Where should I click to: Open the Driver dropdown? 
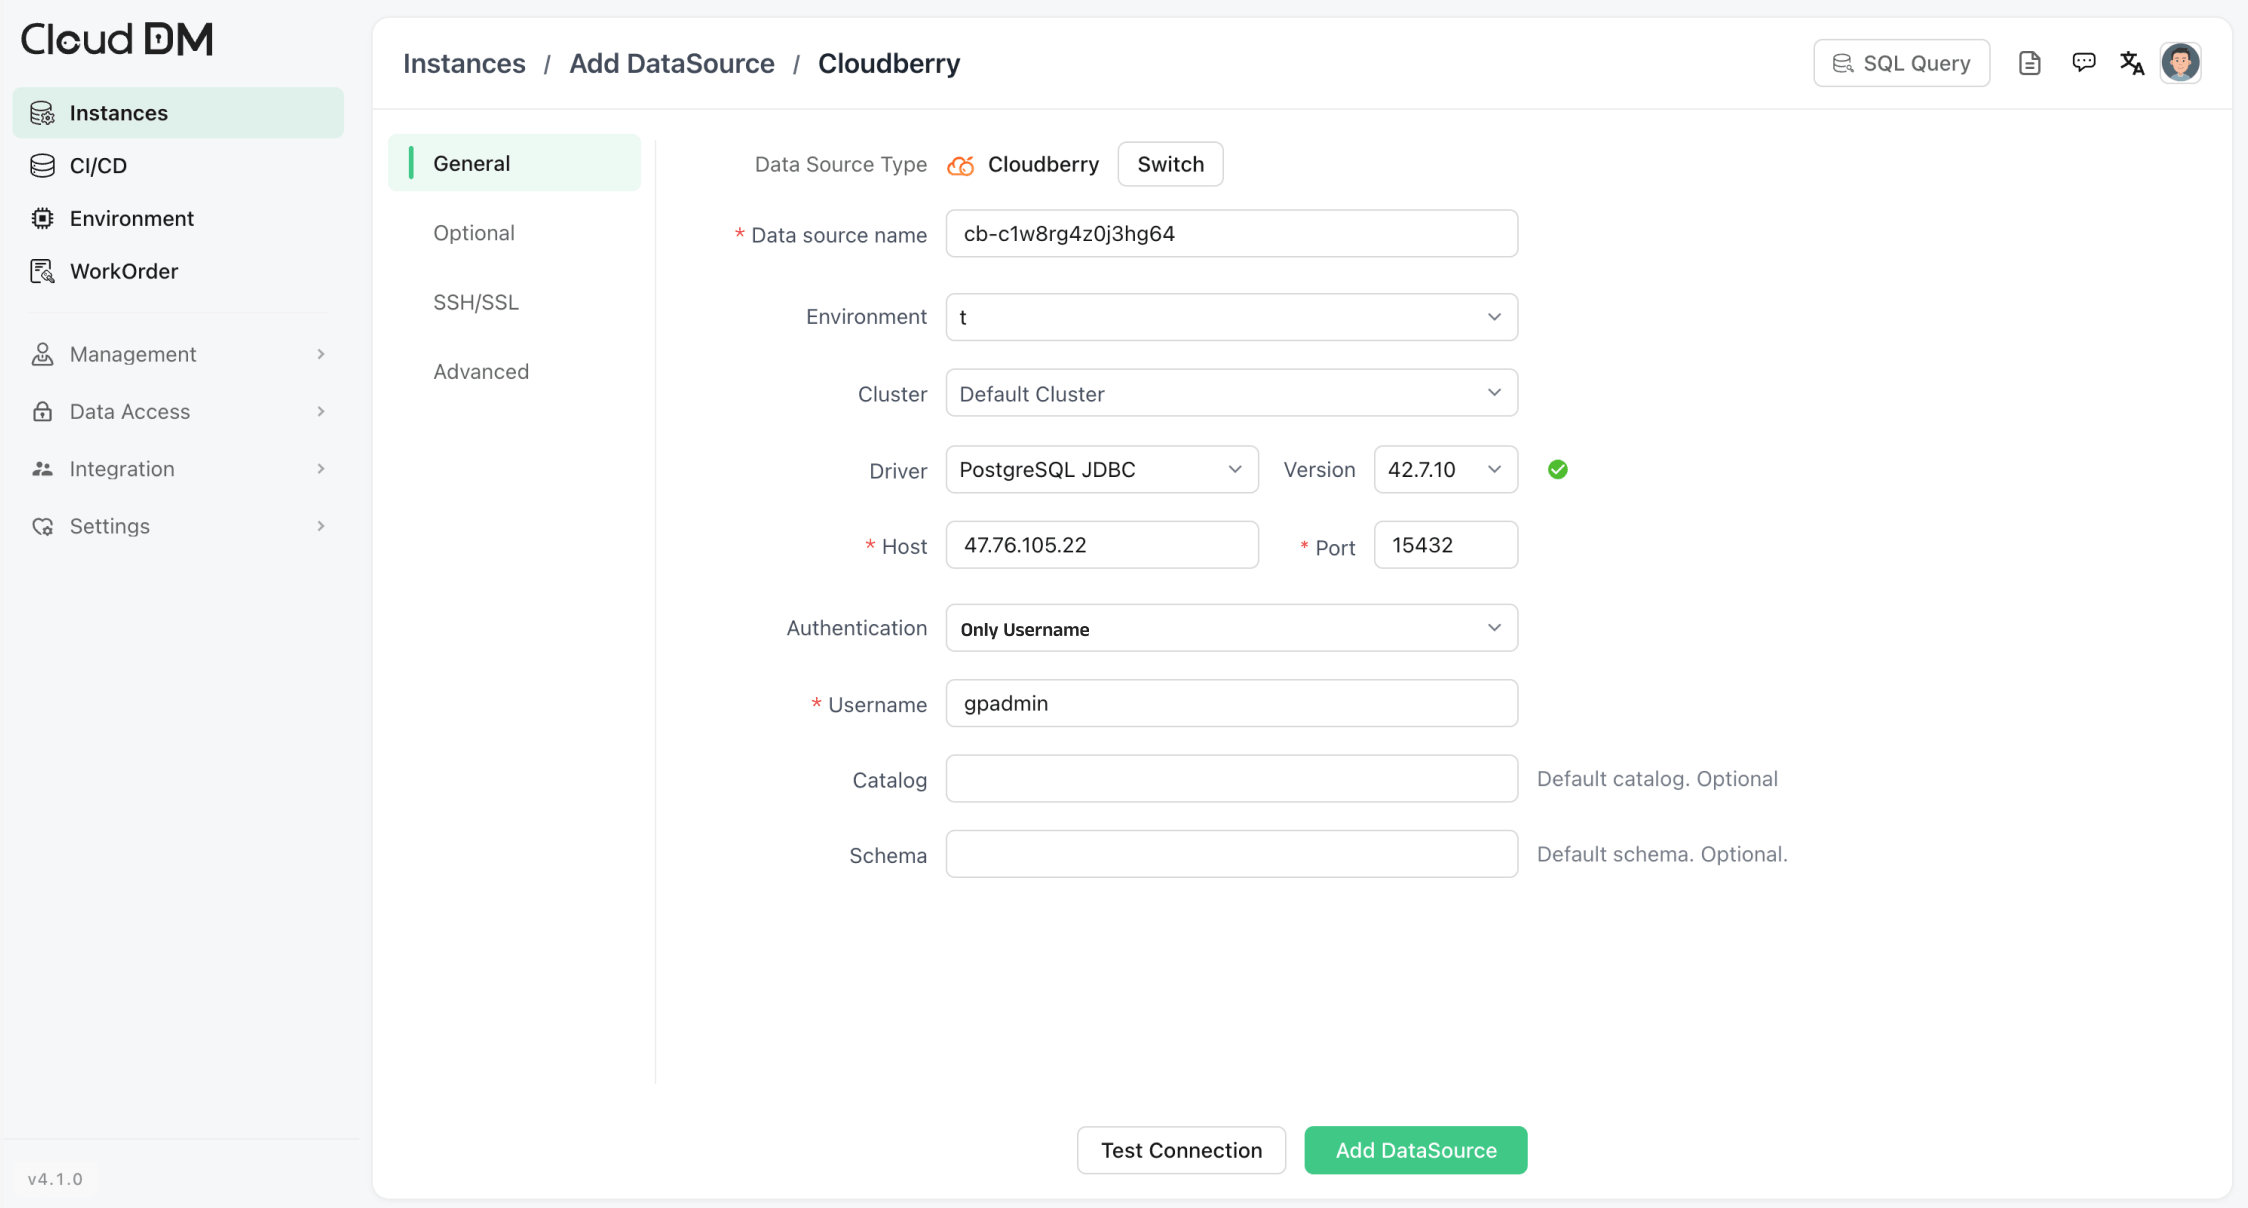click(x=1102, y=469)
